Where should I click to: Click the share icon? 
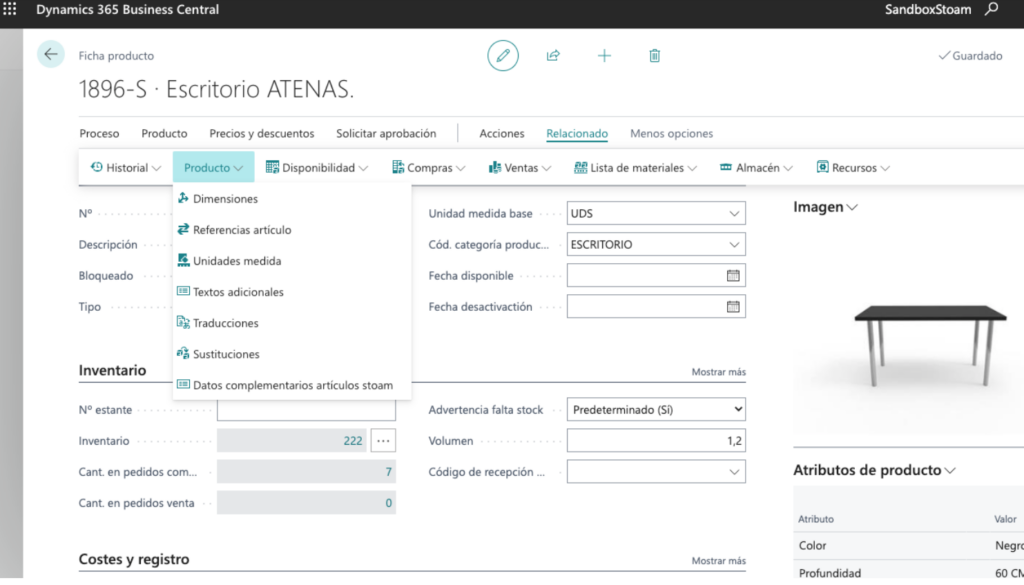(553, 55)
